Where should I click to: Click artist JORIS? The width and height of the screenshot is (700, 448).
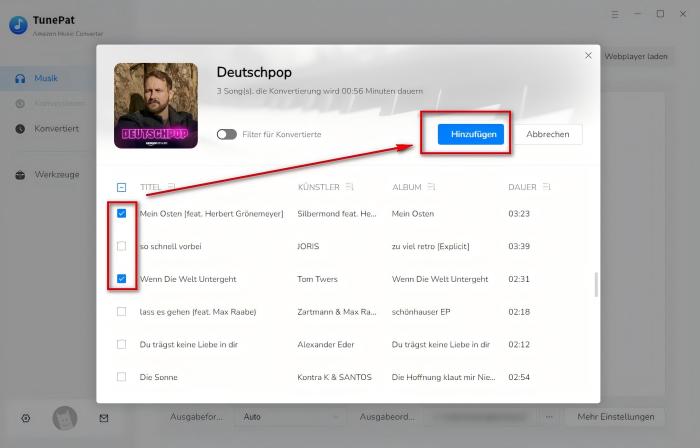point(308,246)
